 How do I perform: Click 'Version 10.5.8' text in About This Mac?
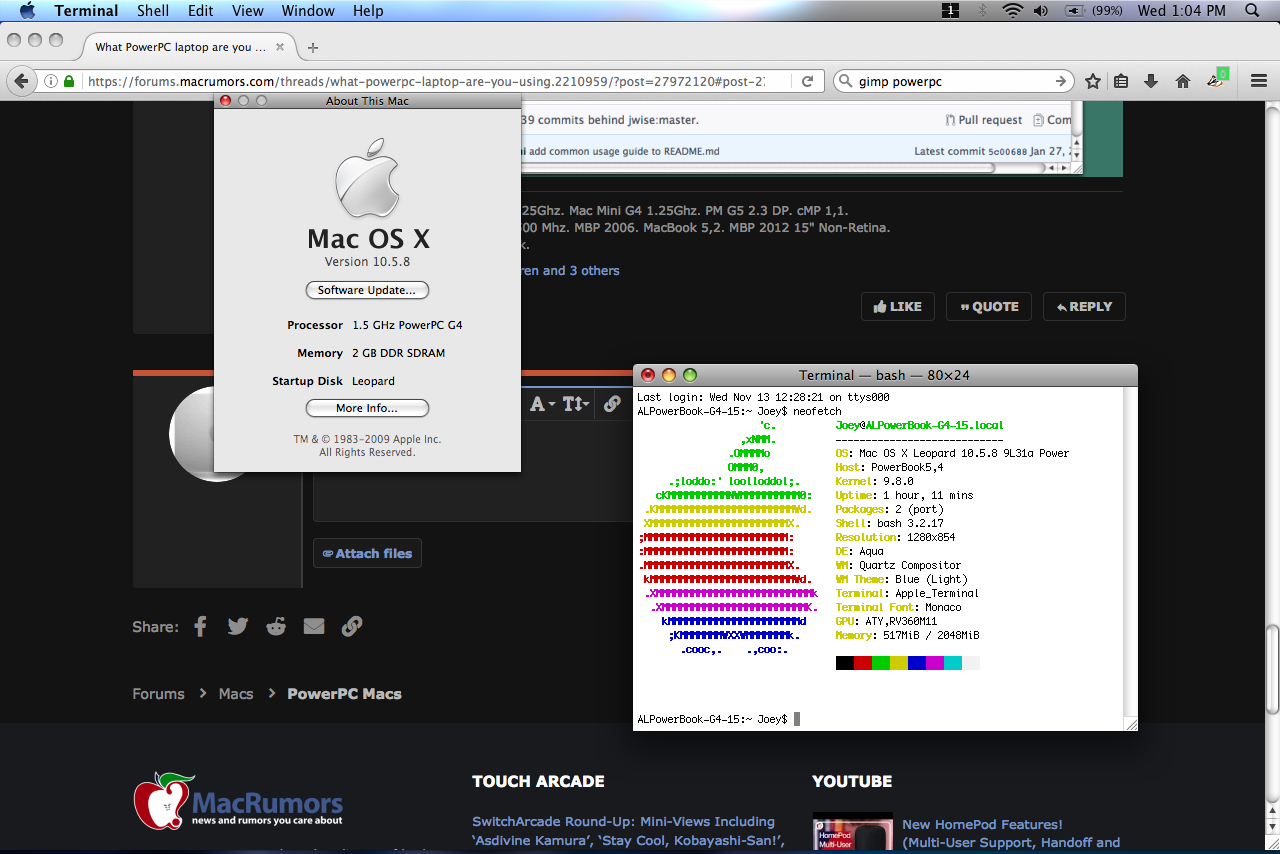[x=367, y=262]
